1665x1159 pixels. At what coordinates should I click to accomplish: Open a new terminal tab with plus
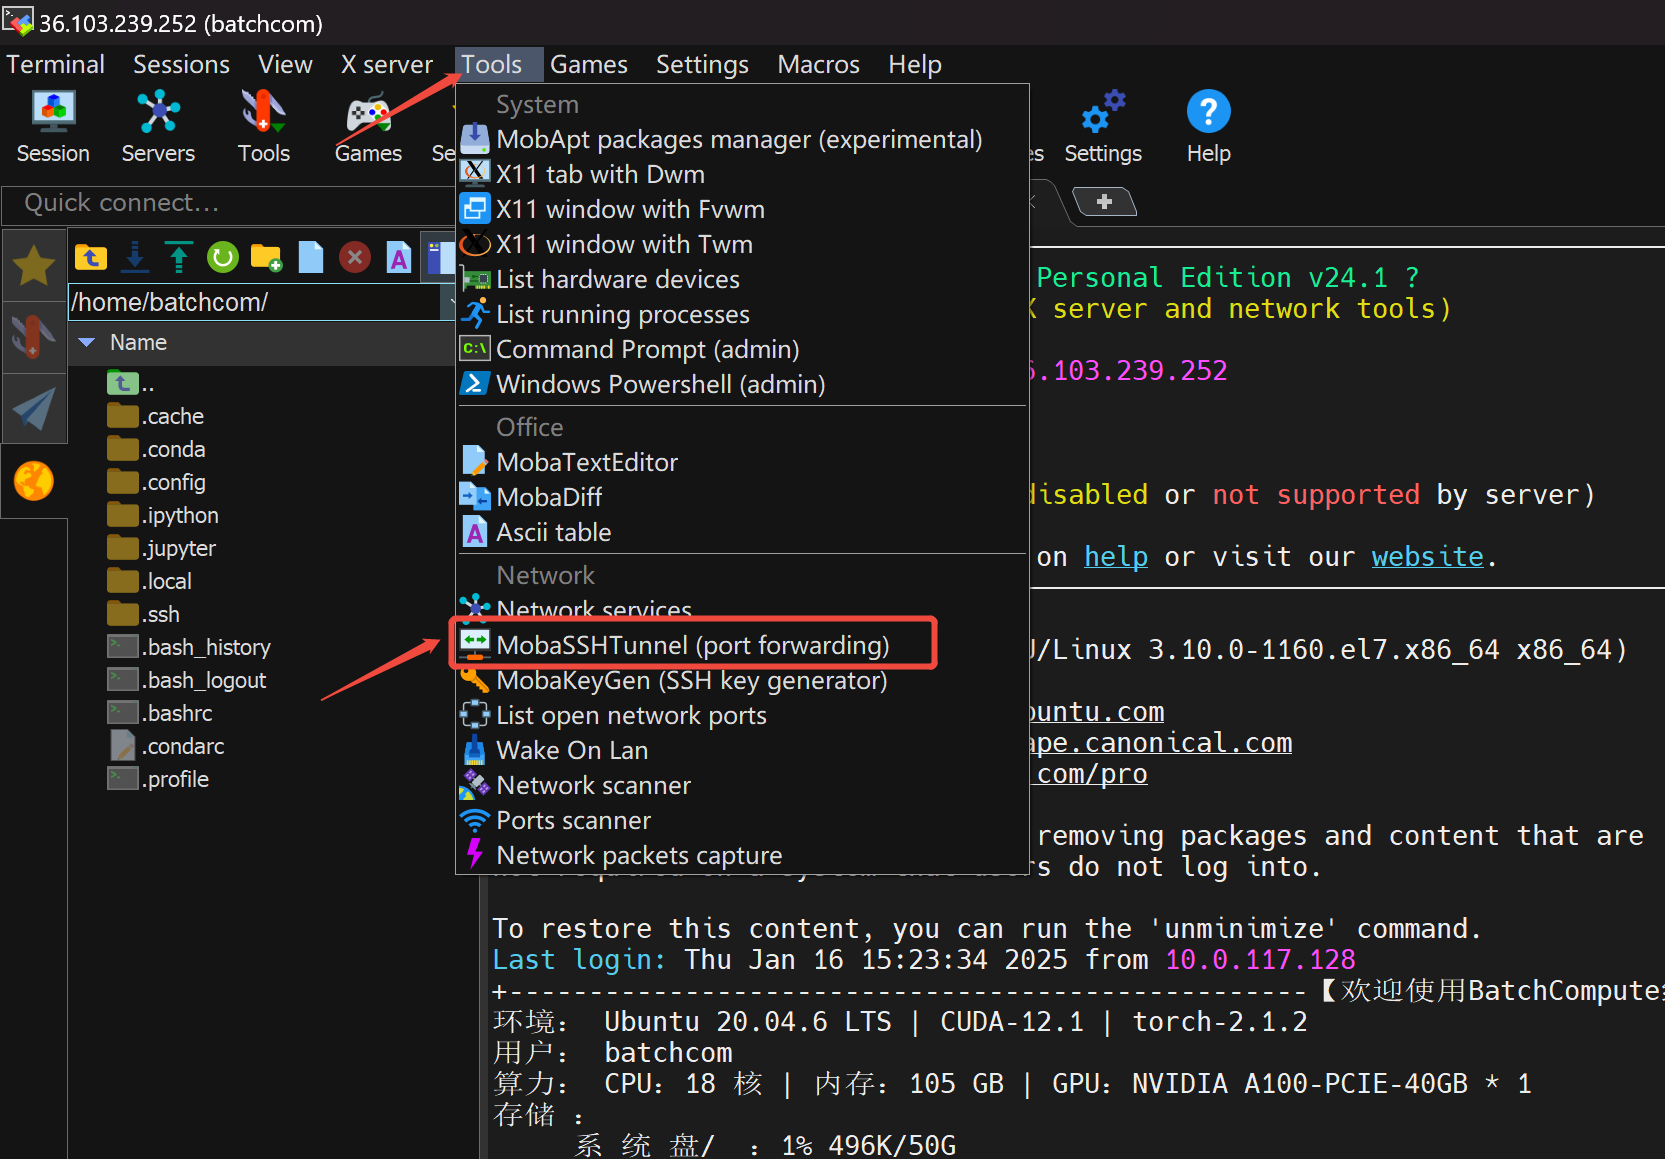[x=1104, y=202]
